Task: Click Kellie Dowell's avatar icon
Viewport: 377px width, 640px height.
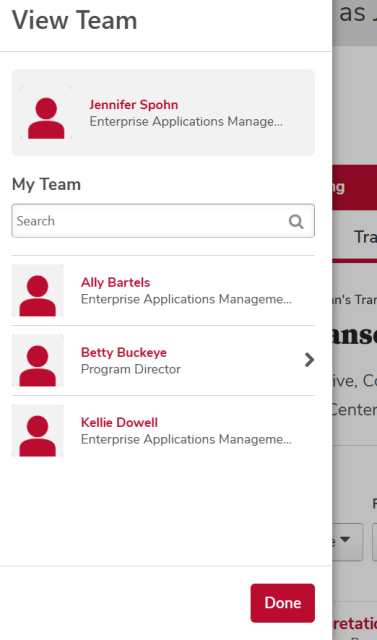Action: (38, 431)
